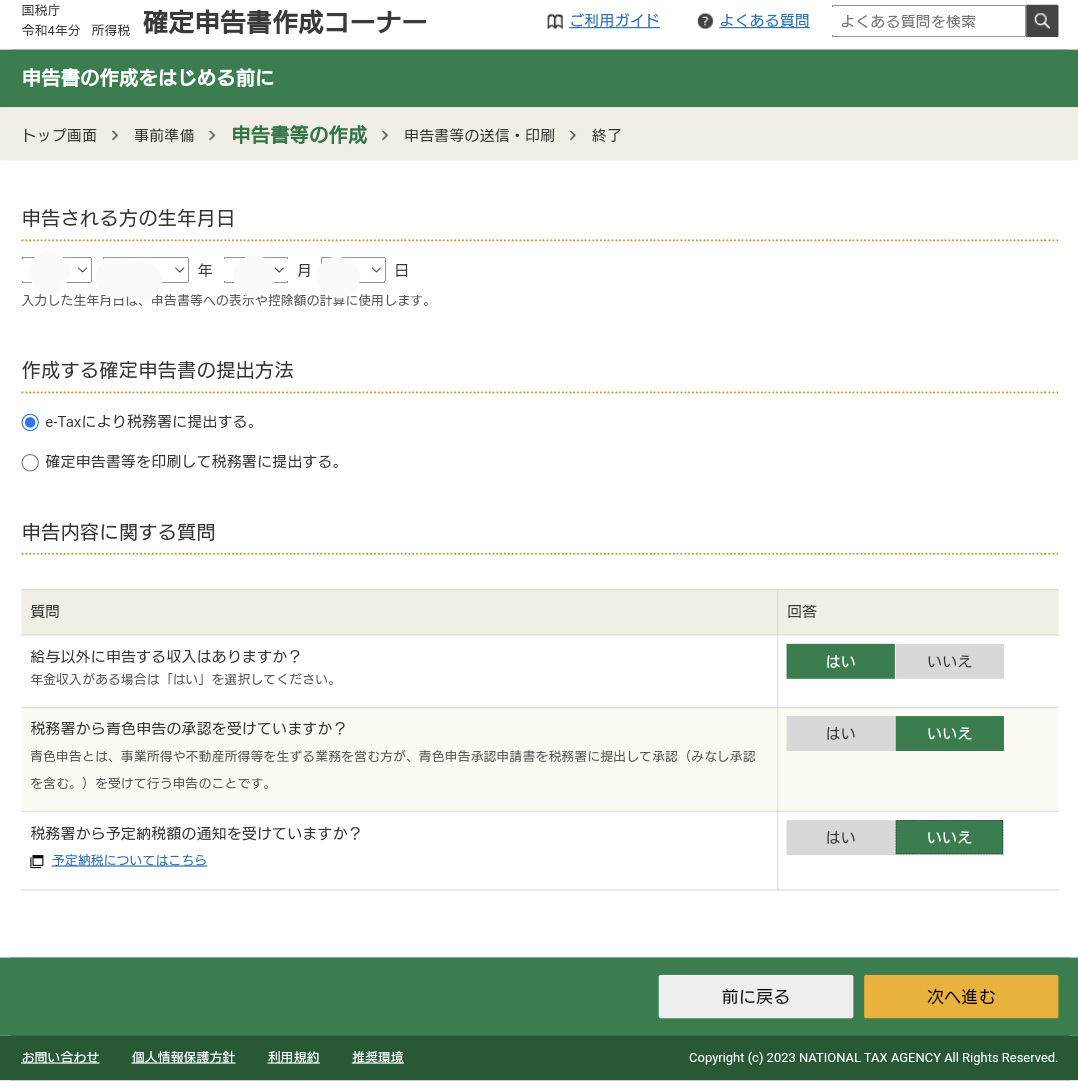Choose はい for 給与以外の収入 question
Viewport: 1078px width, 1089px height.
coord(840,662)
